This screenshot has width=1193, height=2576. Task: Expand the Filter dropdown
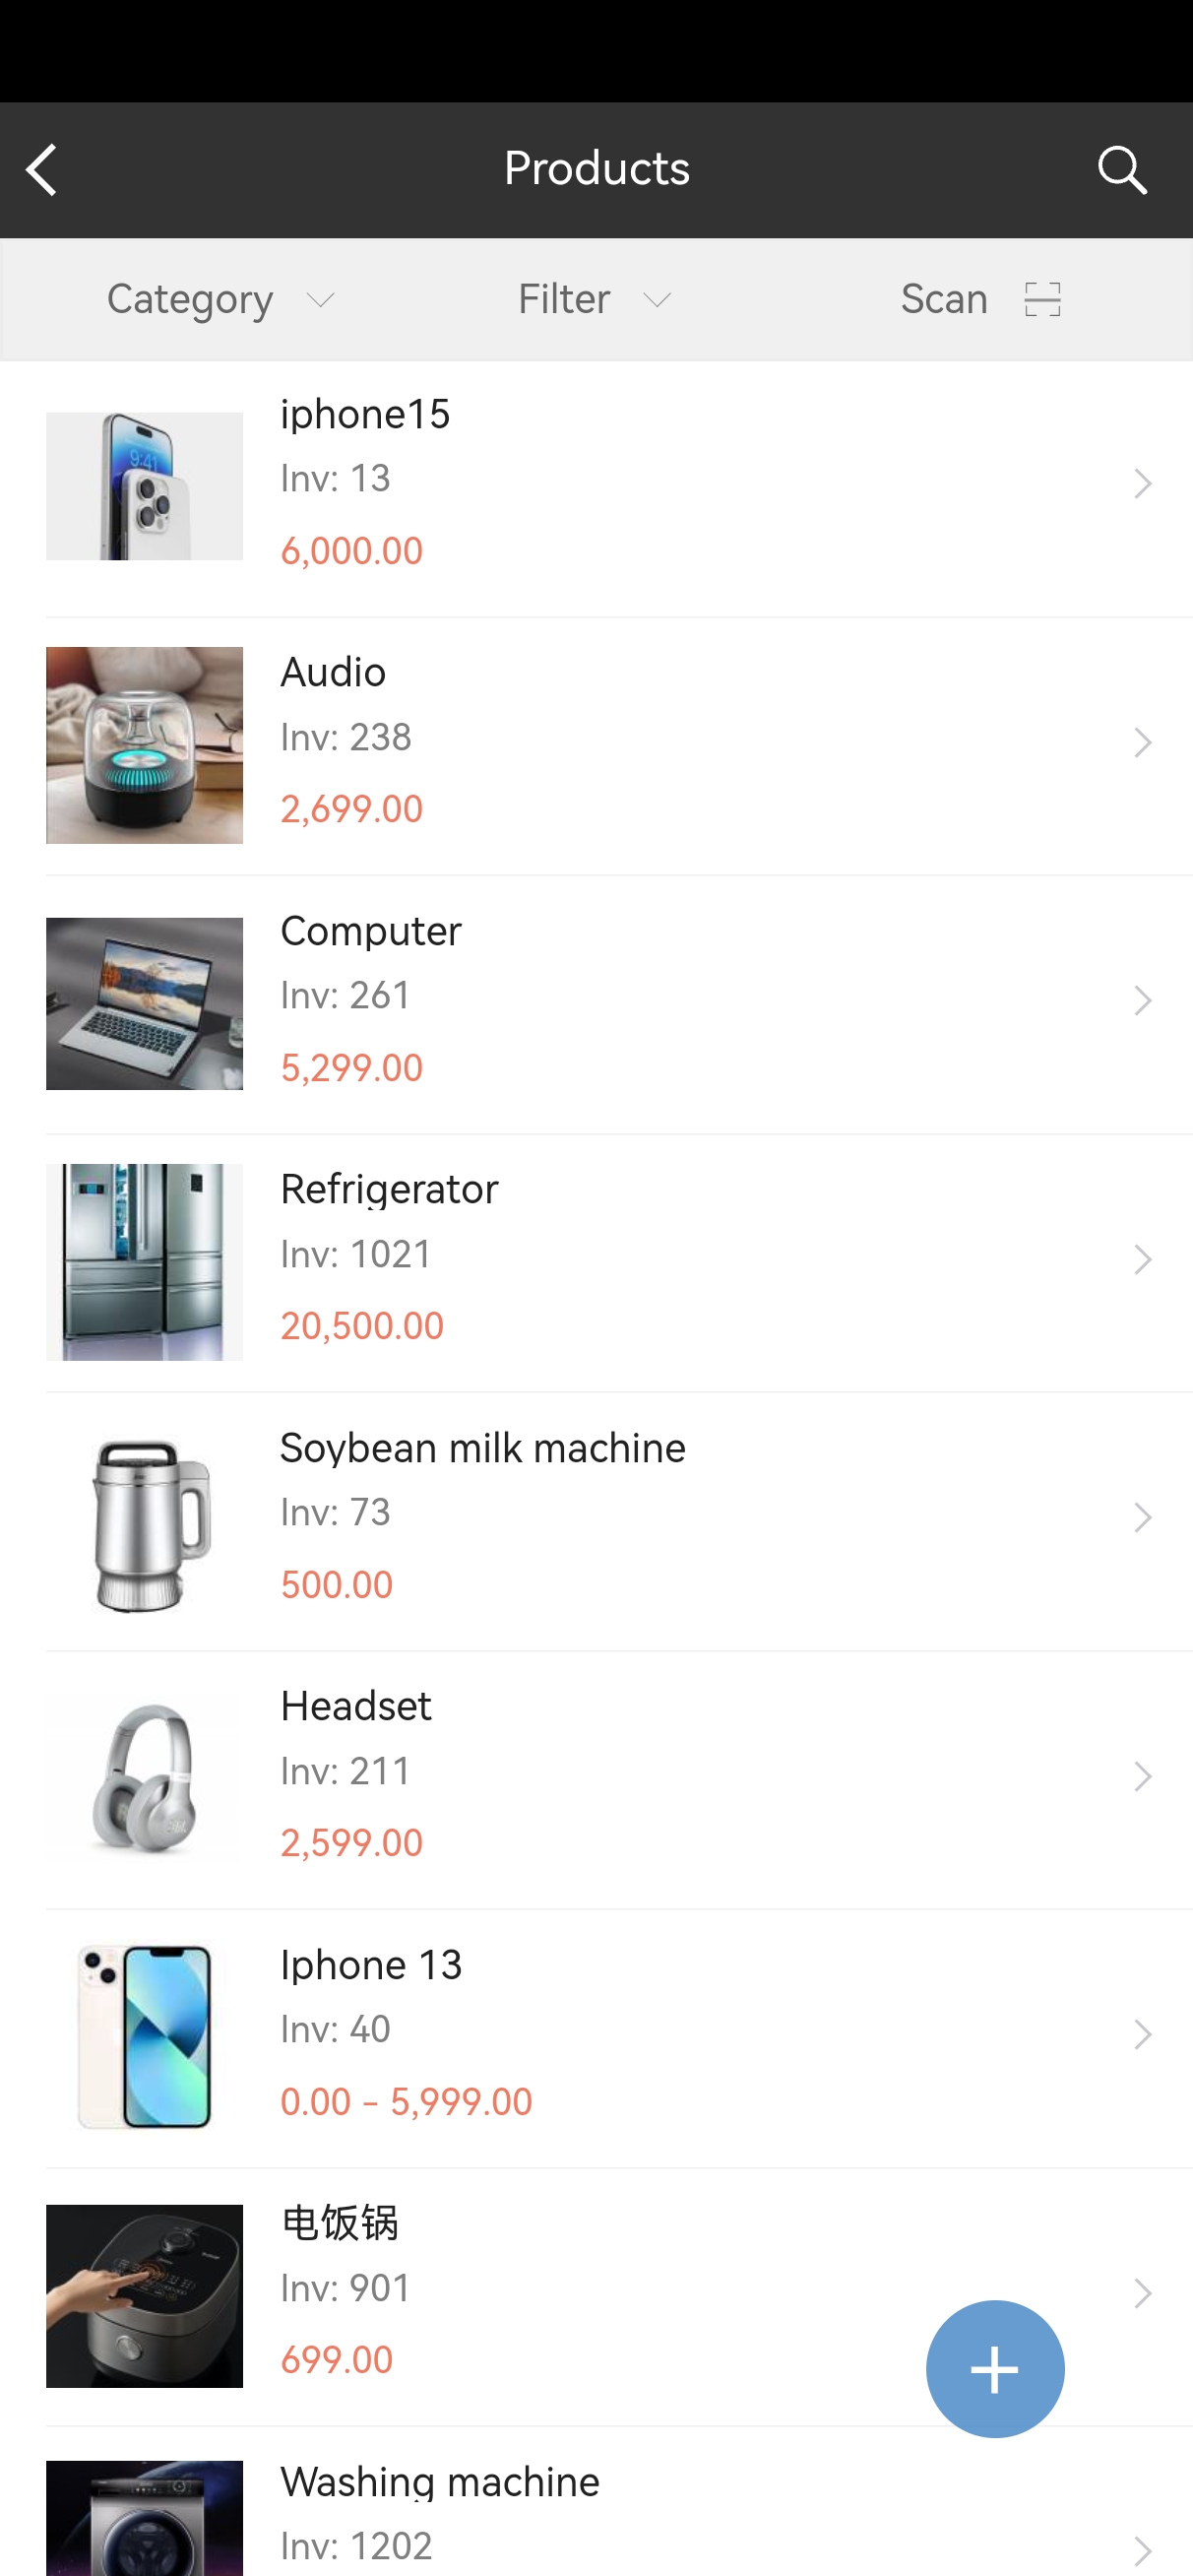[x=595, y=299]
